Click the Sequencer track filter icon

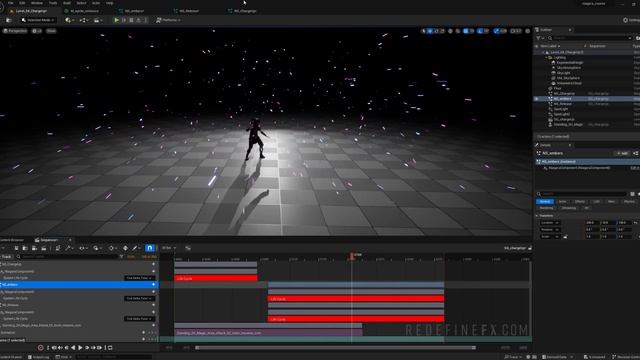121,257
